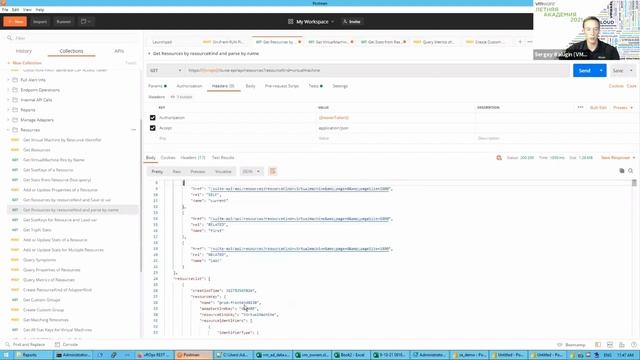Open the Launchpad tab
Screen dimensions: 640x360
(x=162, y=42)
